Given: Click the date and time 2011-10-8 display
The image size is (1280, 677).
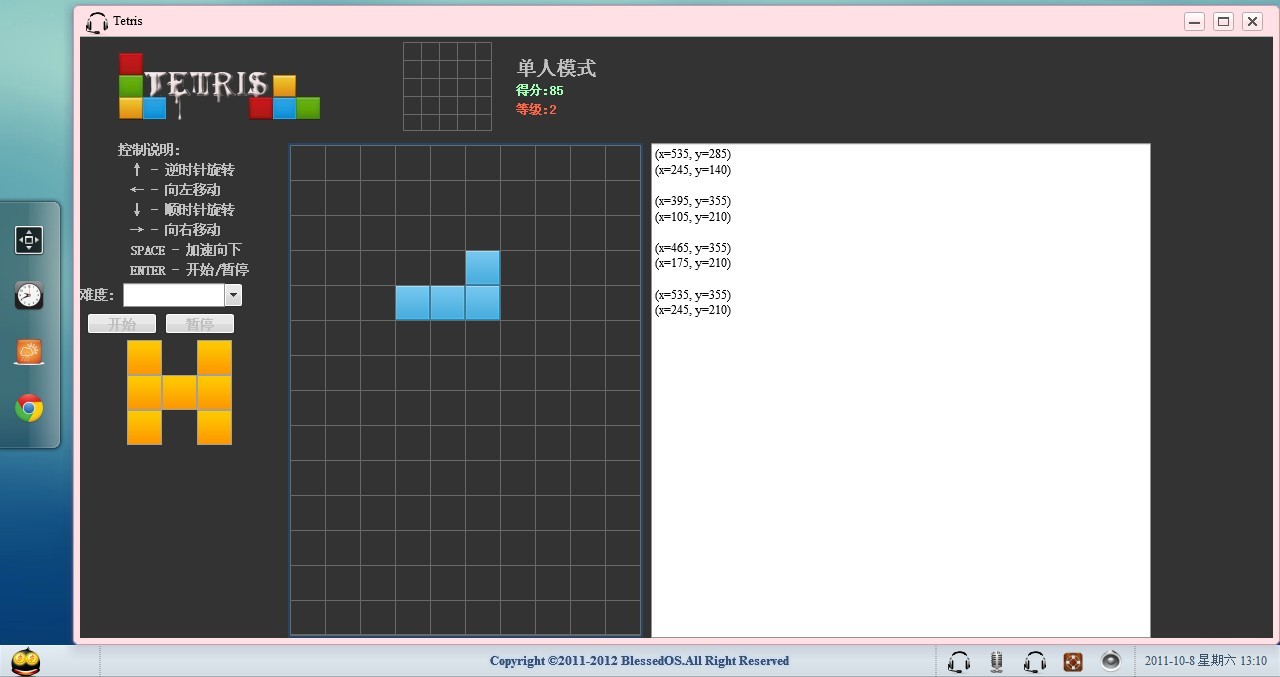Looking at the screenshot, I should coord(1205,661).
